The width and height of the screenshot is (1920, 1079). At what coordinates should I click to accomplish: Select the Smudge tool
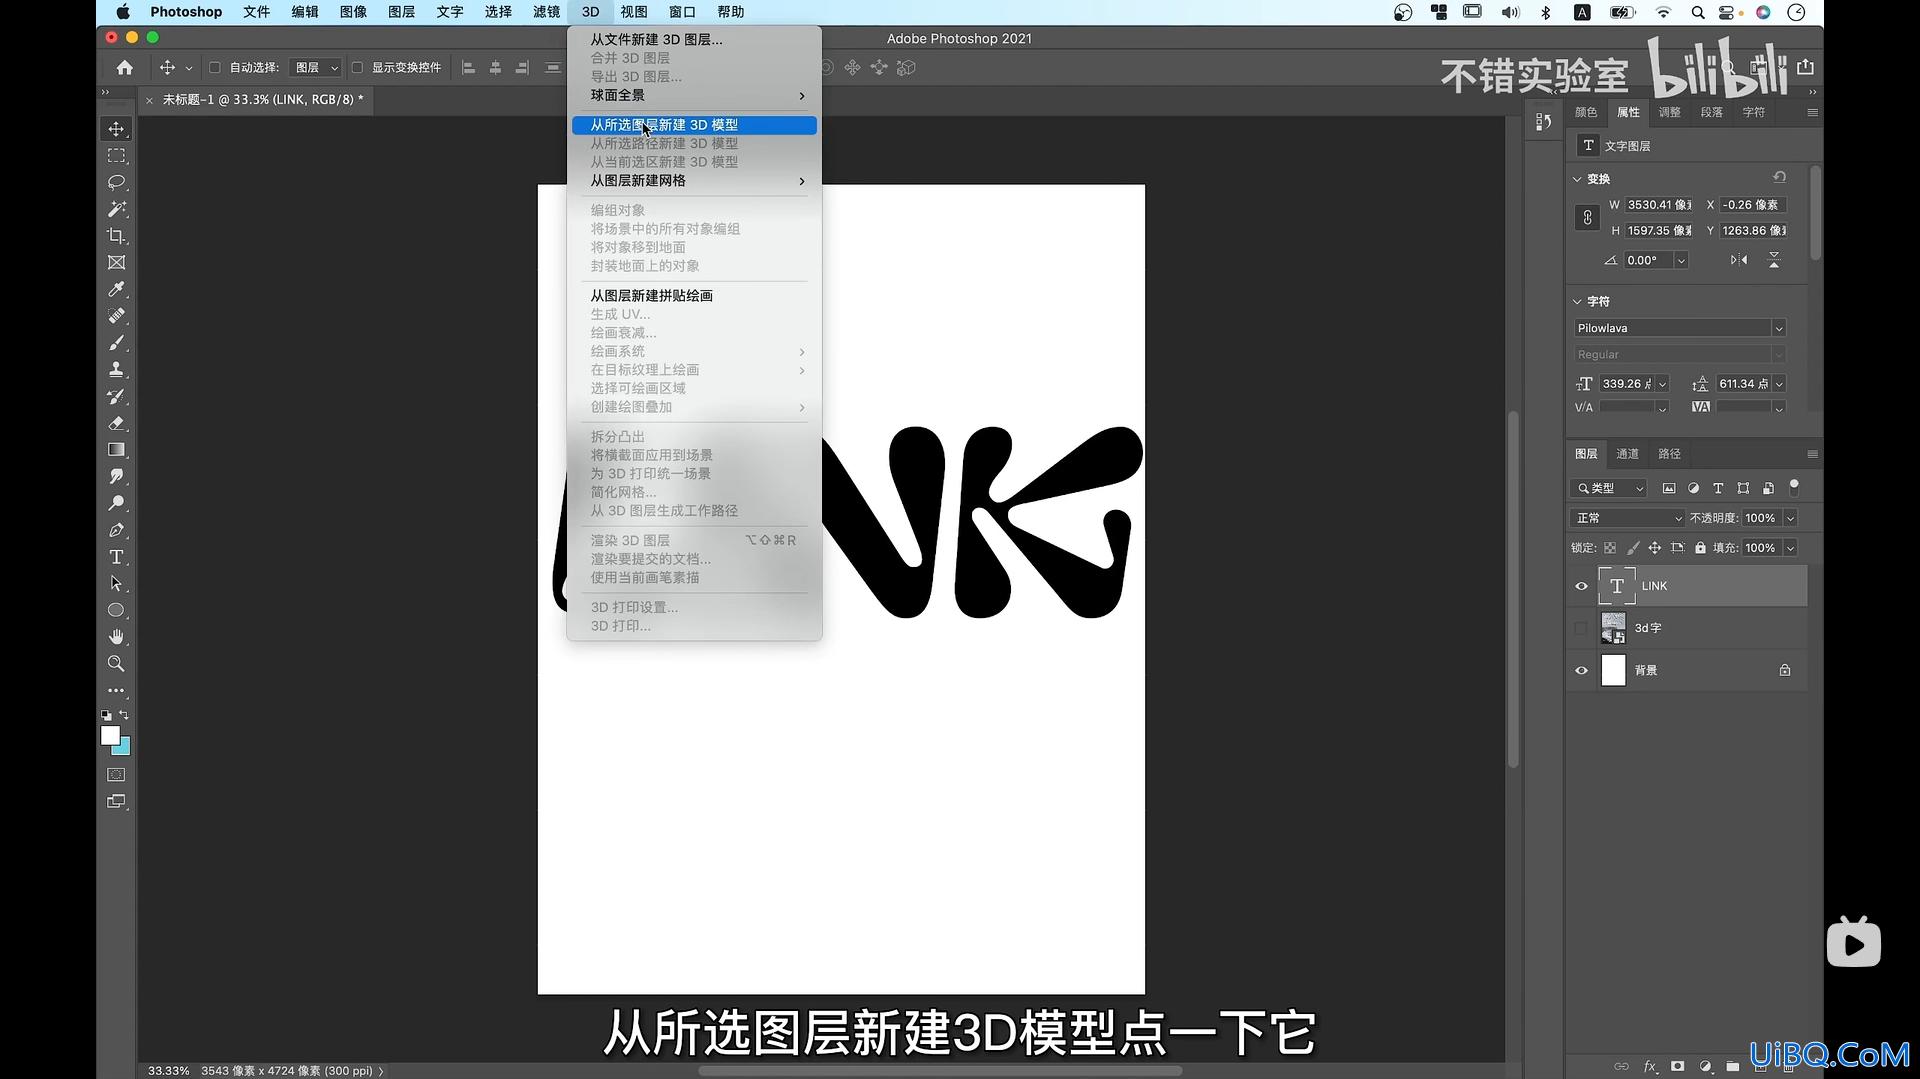tap(116, 477)
